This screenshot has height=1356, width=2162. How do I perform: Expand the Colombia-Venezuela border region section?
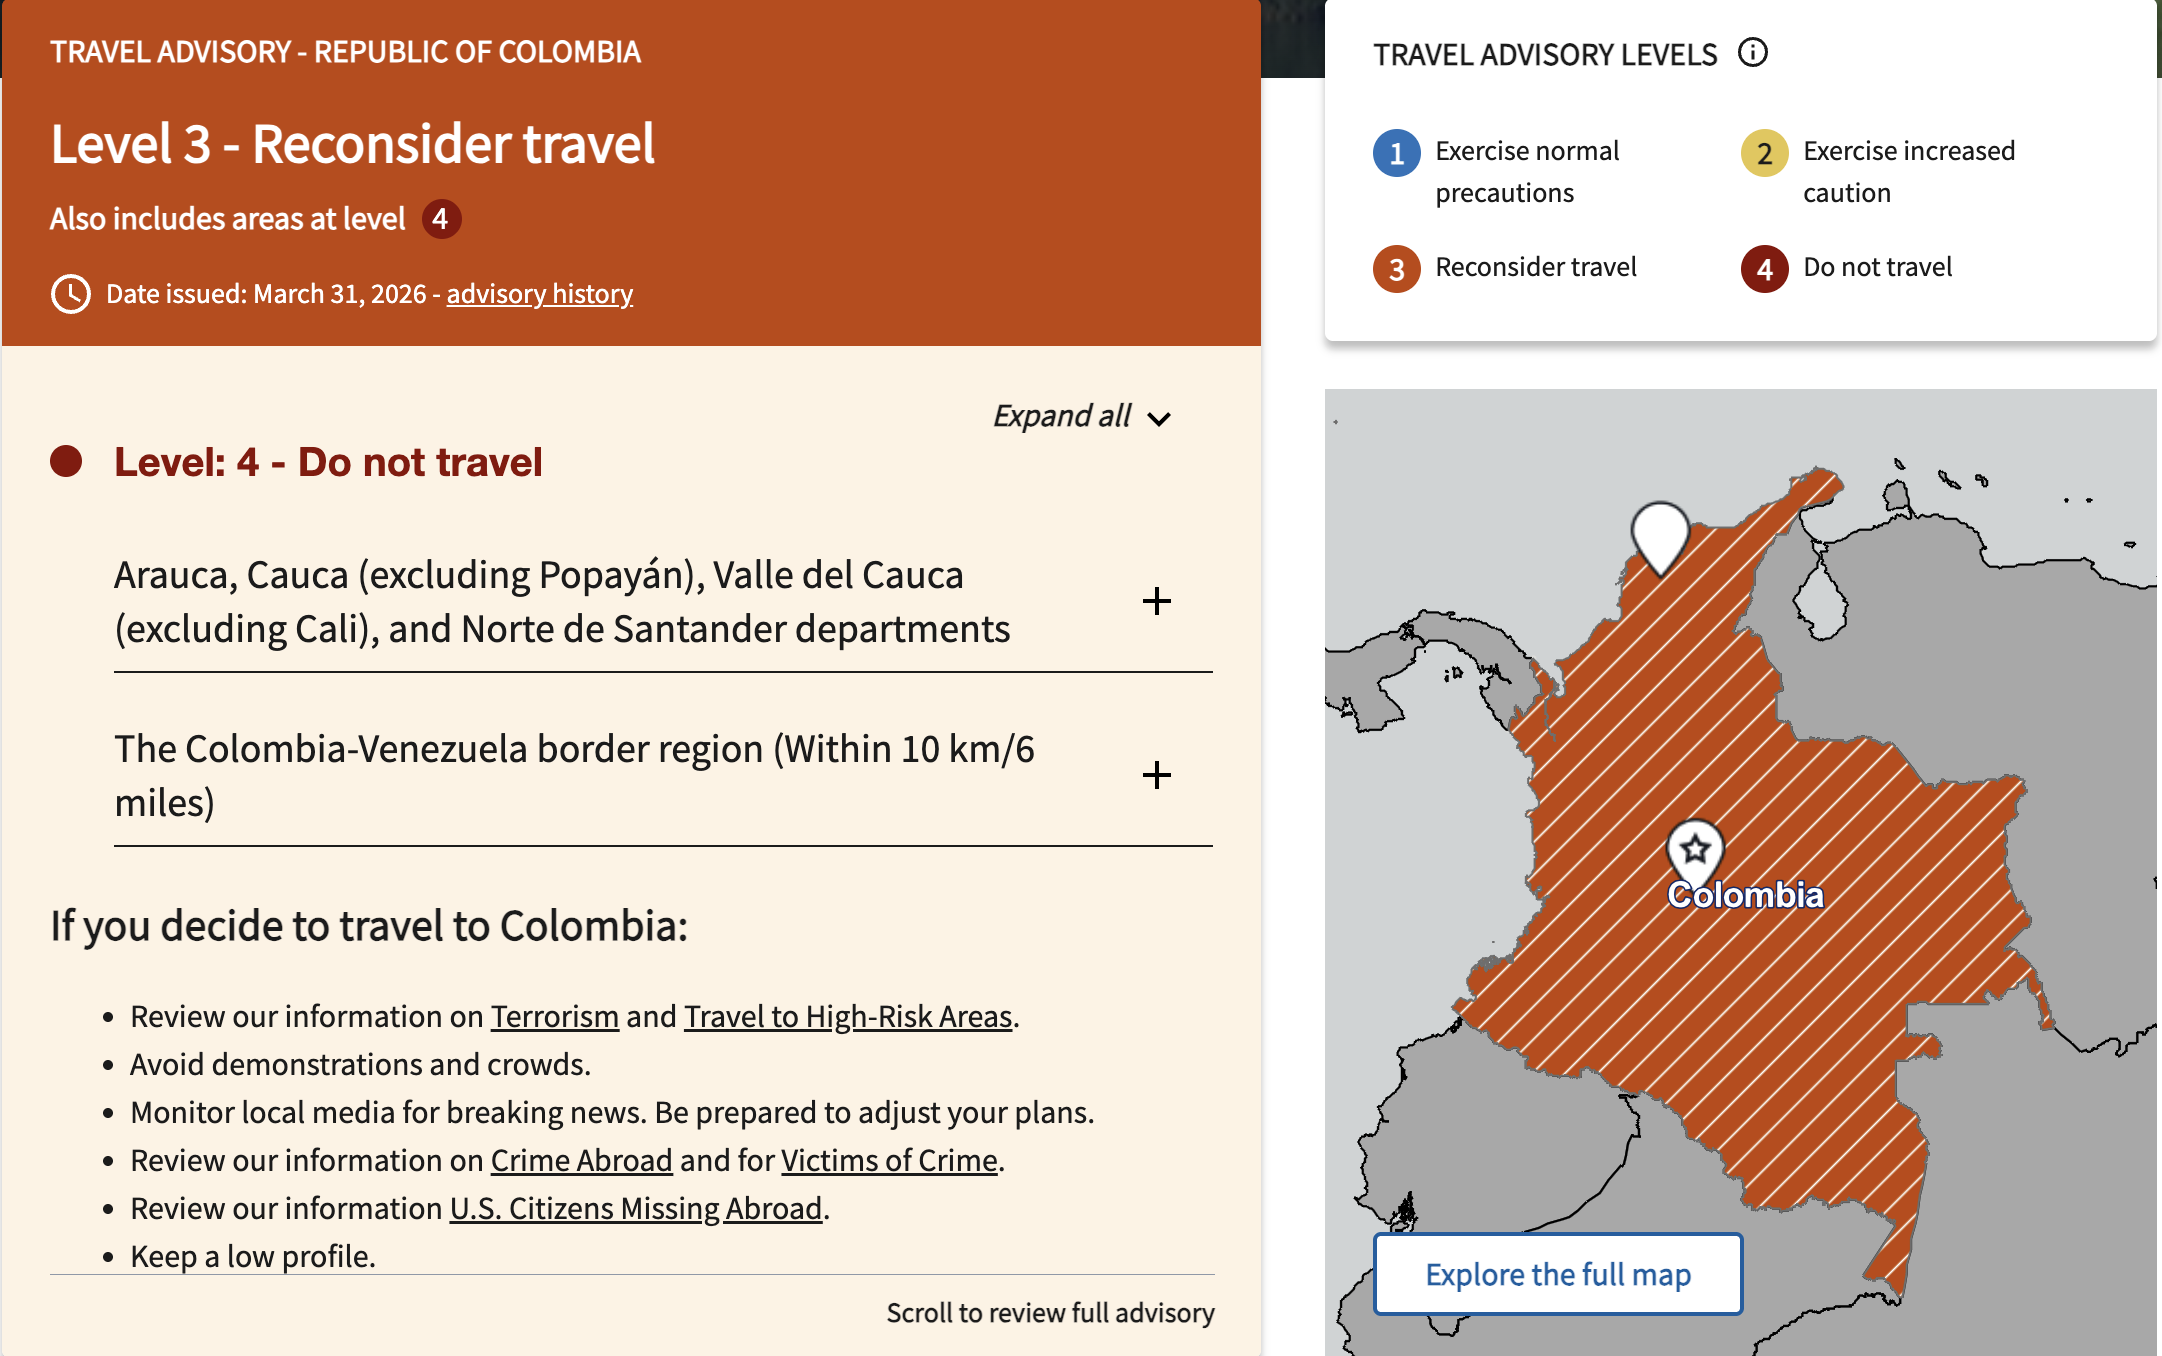point(1156,775)
